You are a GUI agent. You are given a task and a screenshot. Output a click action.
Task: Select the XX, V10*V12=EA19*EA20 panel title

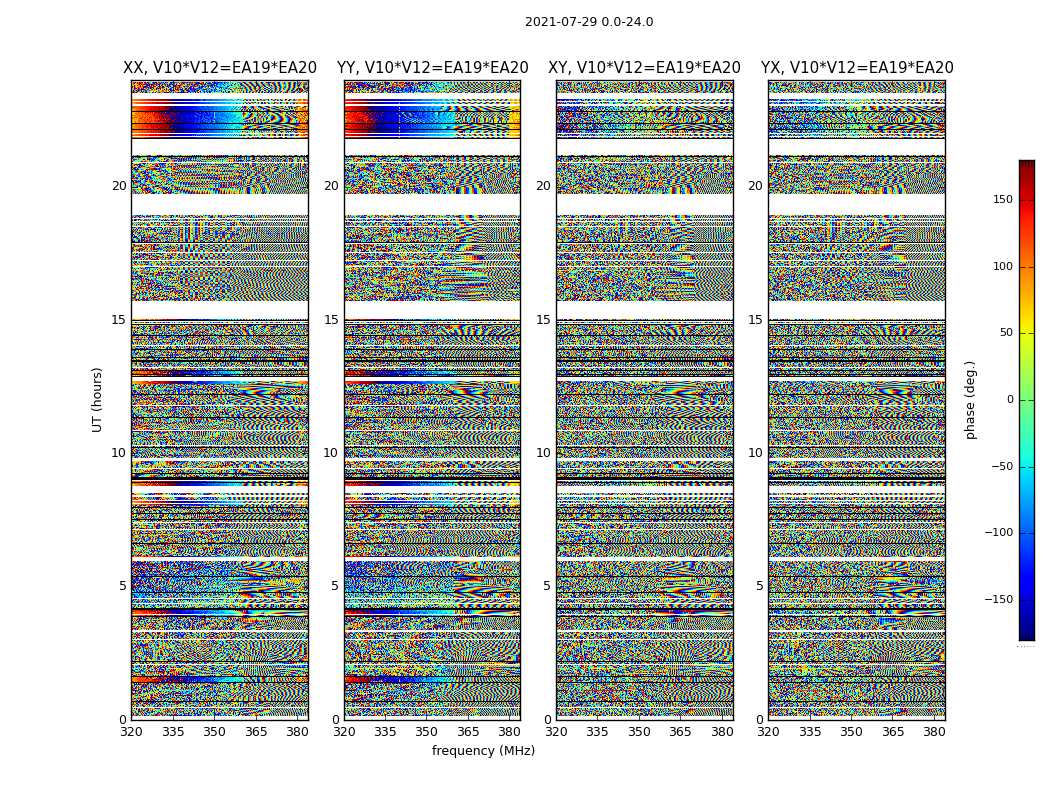[220, 68]
